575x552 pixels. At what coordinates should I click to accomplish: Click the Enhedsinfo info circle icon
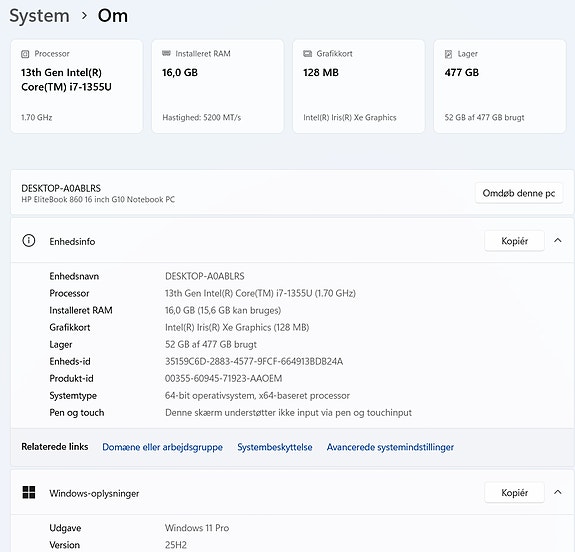point(29,241)
